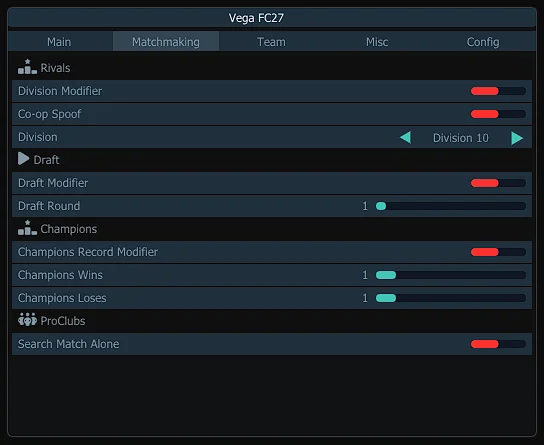Enable the Division Modifier toggle
The width and height of the screenshot is (544, 445).
tap(498, 91)
